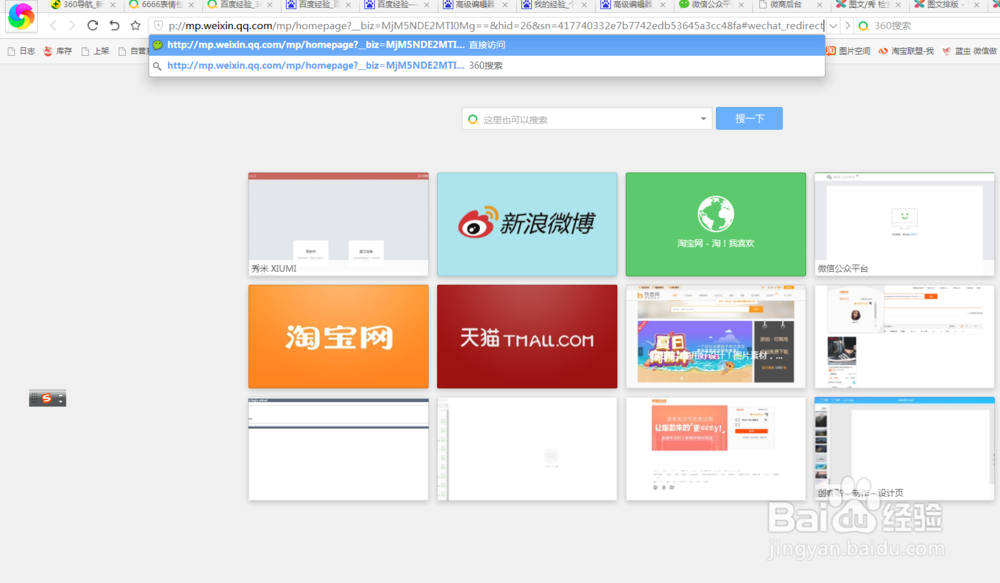Select the 直接访问 URL suggestion
This screenshot has width=1000, height=583.
pos(487,45)
